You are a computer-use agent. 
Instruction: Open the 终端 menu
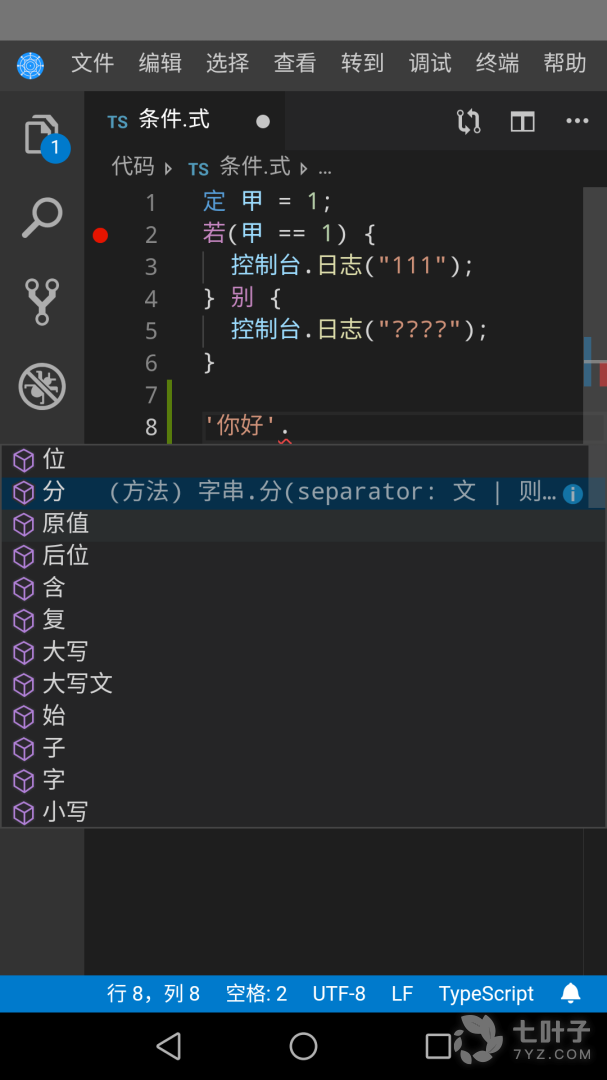497,63
